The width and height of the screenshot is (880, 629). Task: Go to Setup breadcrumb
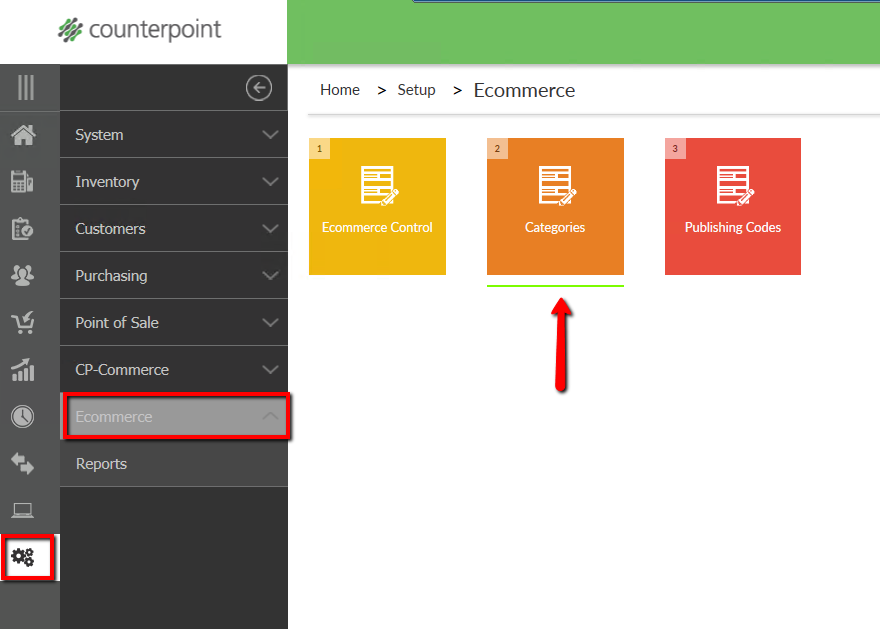click(x=416, y=90)
